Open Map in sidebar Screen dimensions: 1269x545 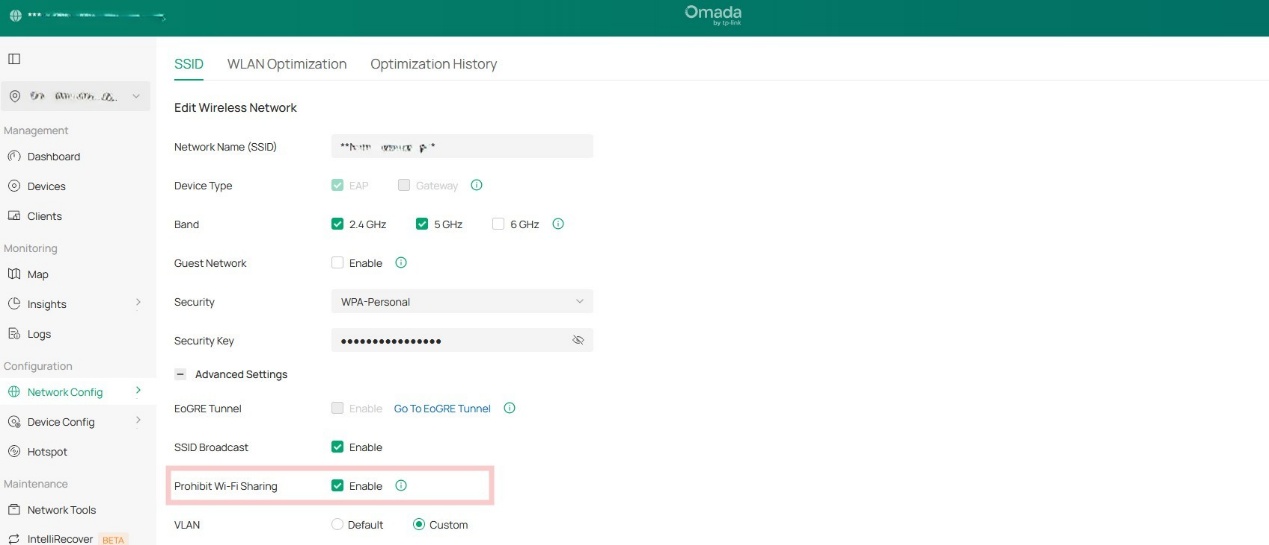pos(38,275)
